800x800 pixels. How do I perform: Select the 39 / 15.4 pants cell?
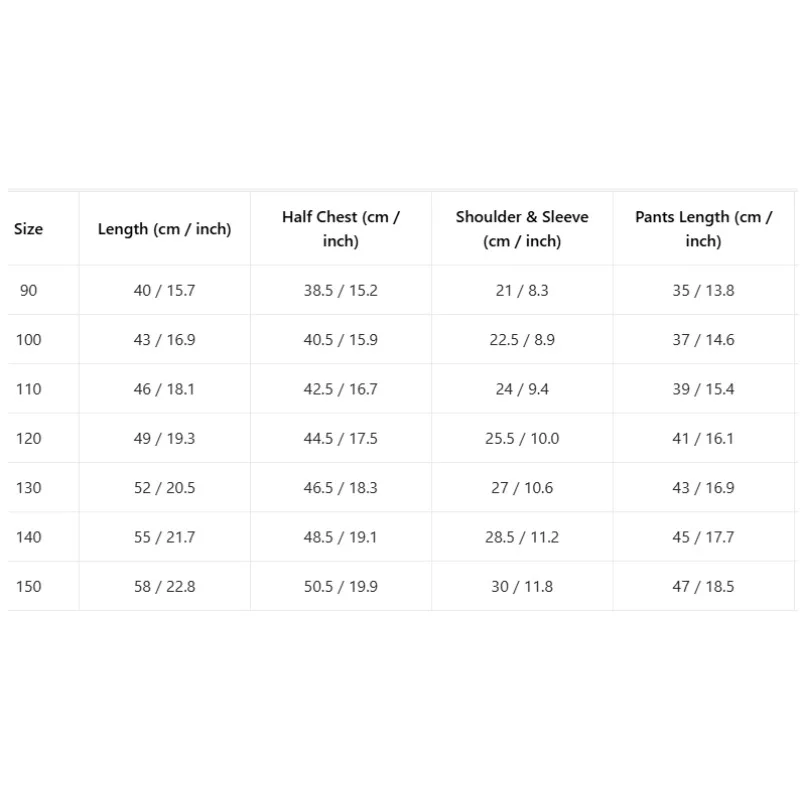(704, 389)
